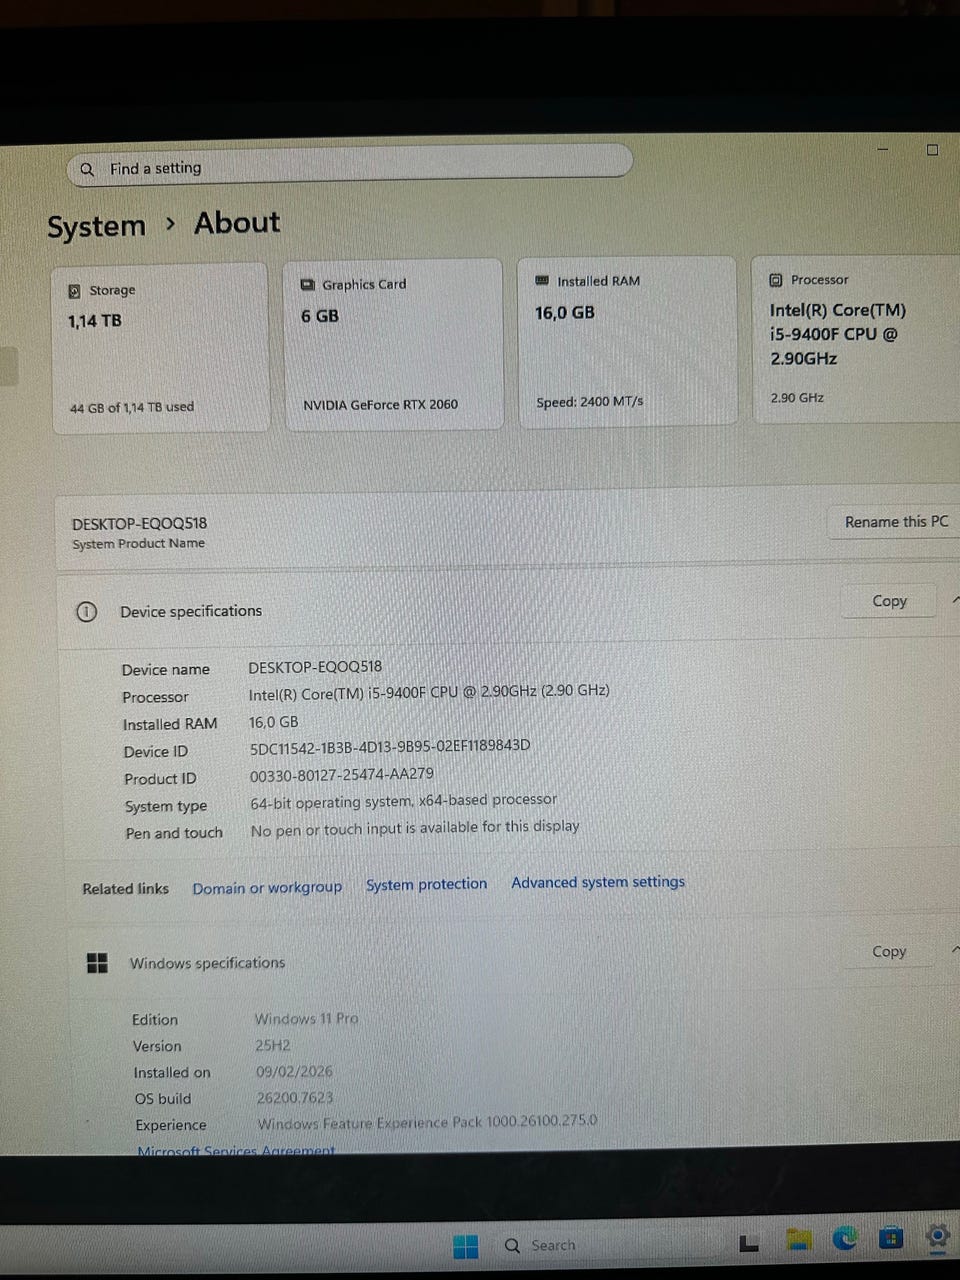Screen dimensions: 960x1280
Task: Open the black L-shaped app on taskbar
Action: pyautogui.click(x=749, y=1244)
